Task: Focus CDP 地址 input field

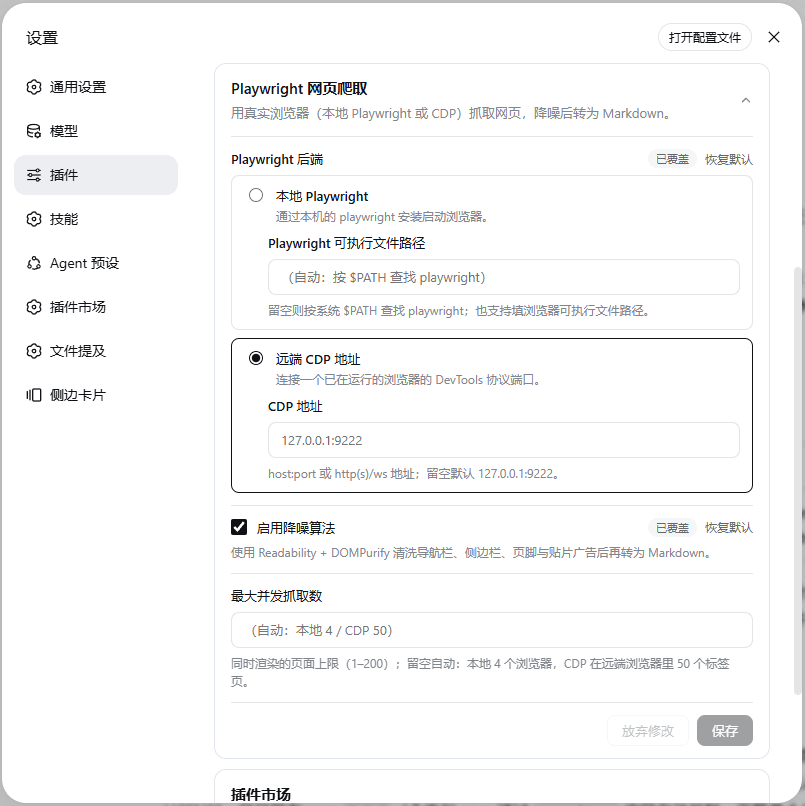Action: click(504, 440)
